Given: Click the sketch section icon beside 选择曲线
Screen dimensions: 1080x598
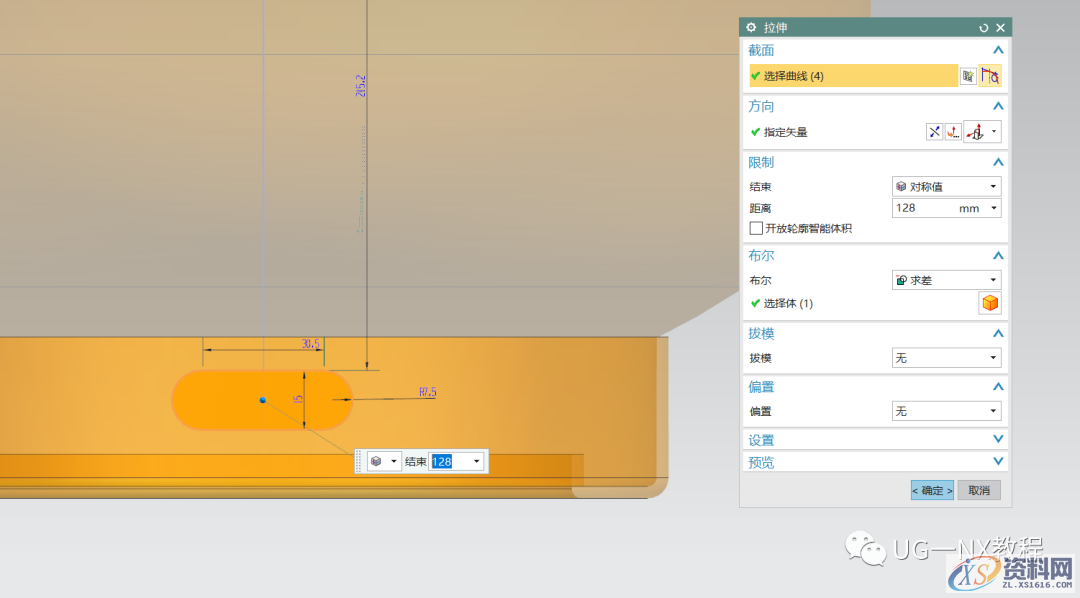Looking at the screenshot, I should click(968, 76).
